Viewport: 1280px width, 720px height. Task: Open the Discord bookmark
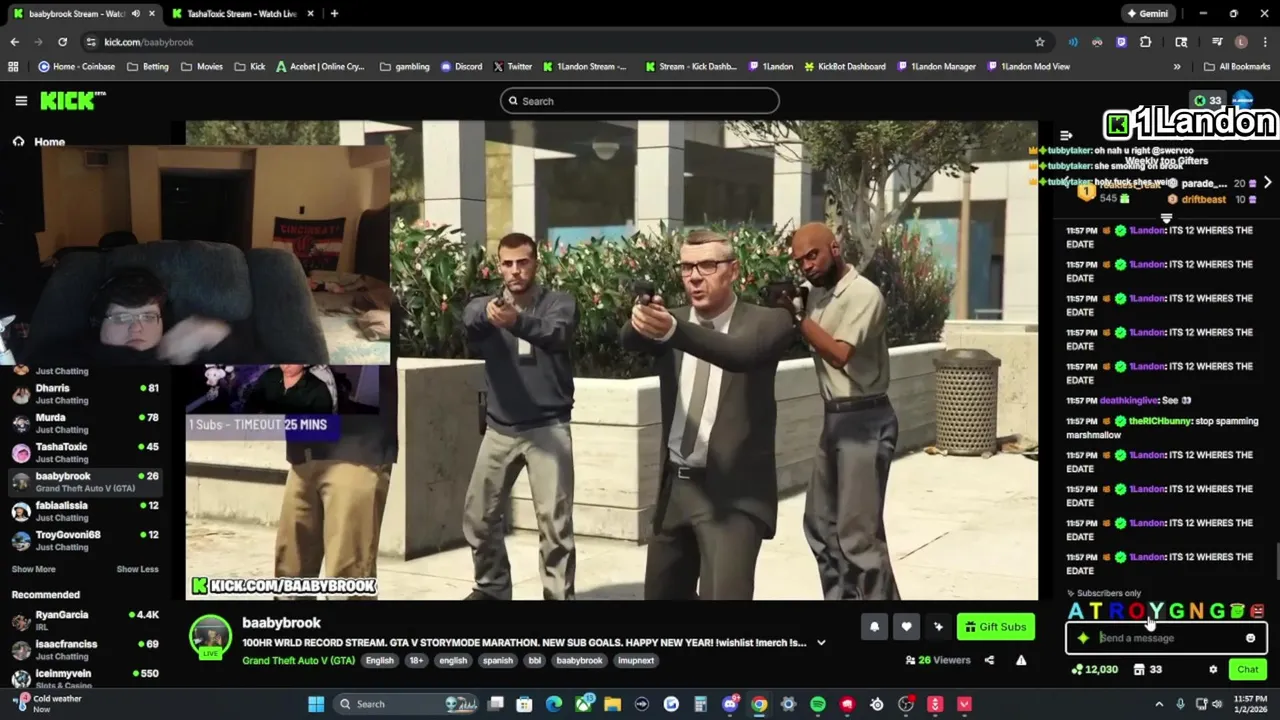point(461,67)
